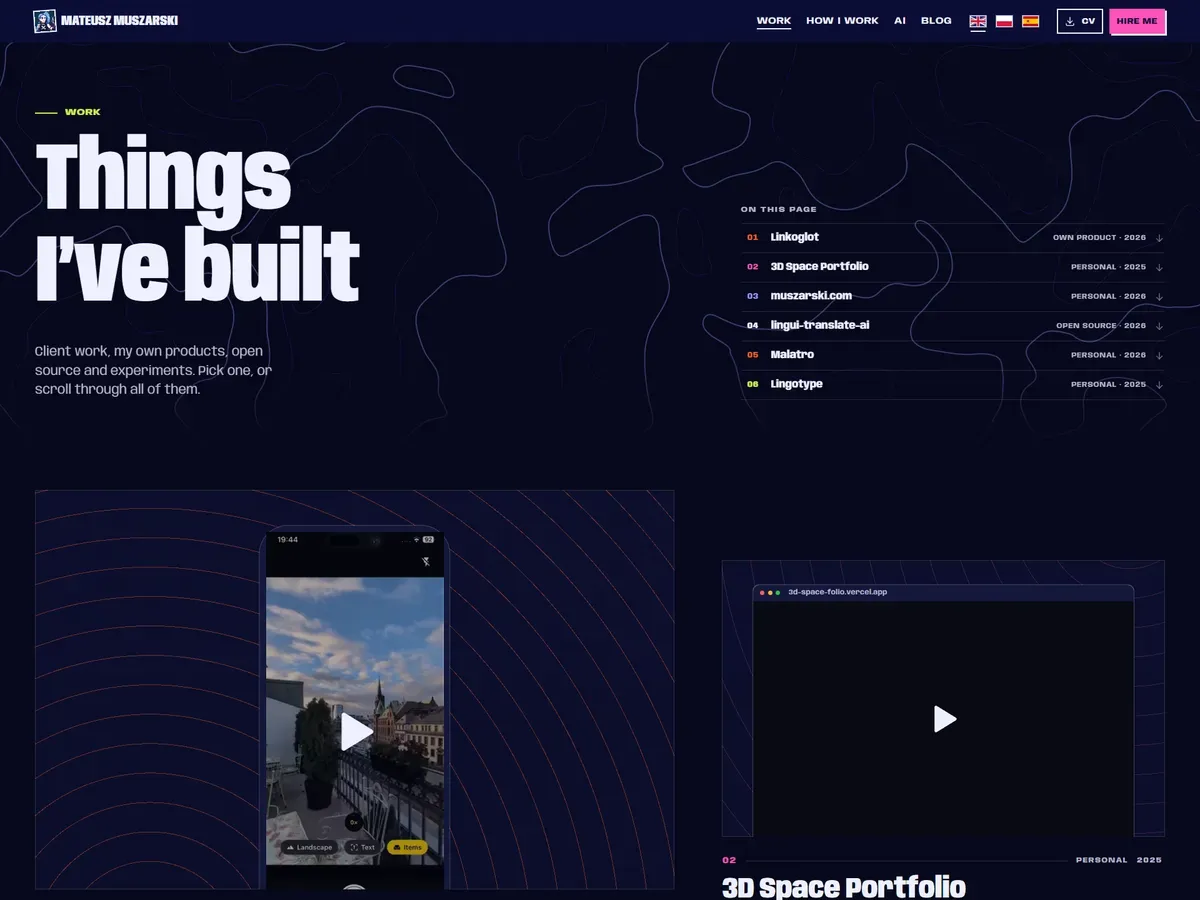Click the "OWN PRODUCT · 2026" label
The image size is (1200, 900).
click(x=1099, y=238)
